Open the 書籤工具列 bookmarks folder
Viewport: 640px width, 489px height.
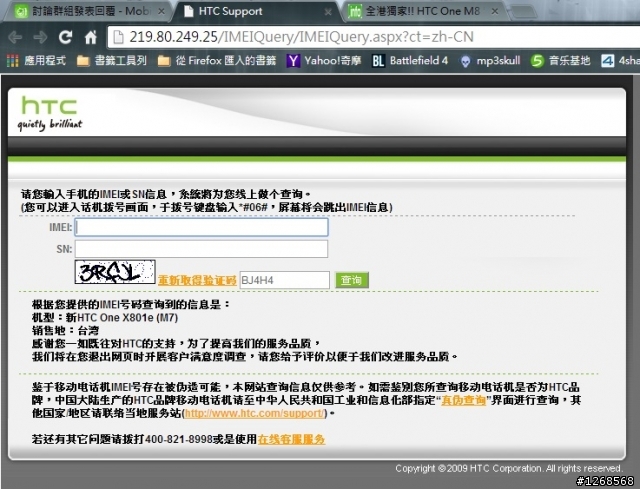[112, 61]
